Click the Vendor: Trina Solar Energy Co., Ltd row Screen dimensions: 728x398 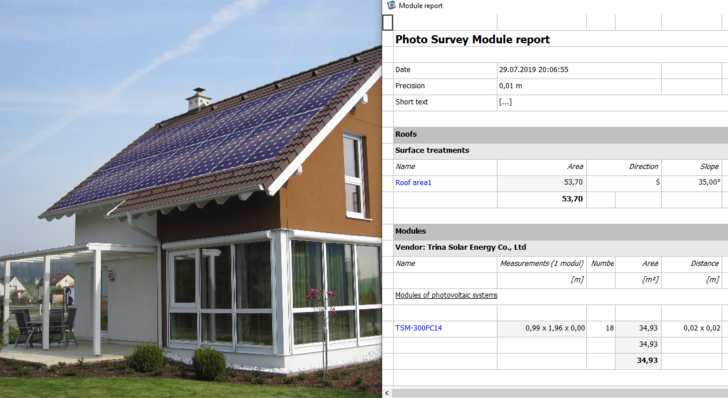pos(560,248)
